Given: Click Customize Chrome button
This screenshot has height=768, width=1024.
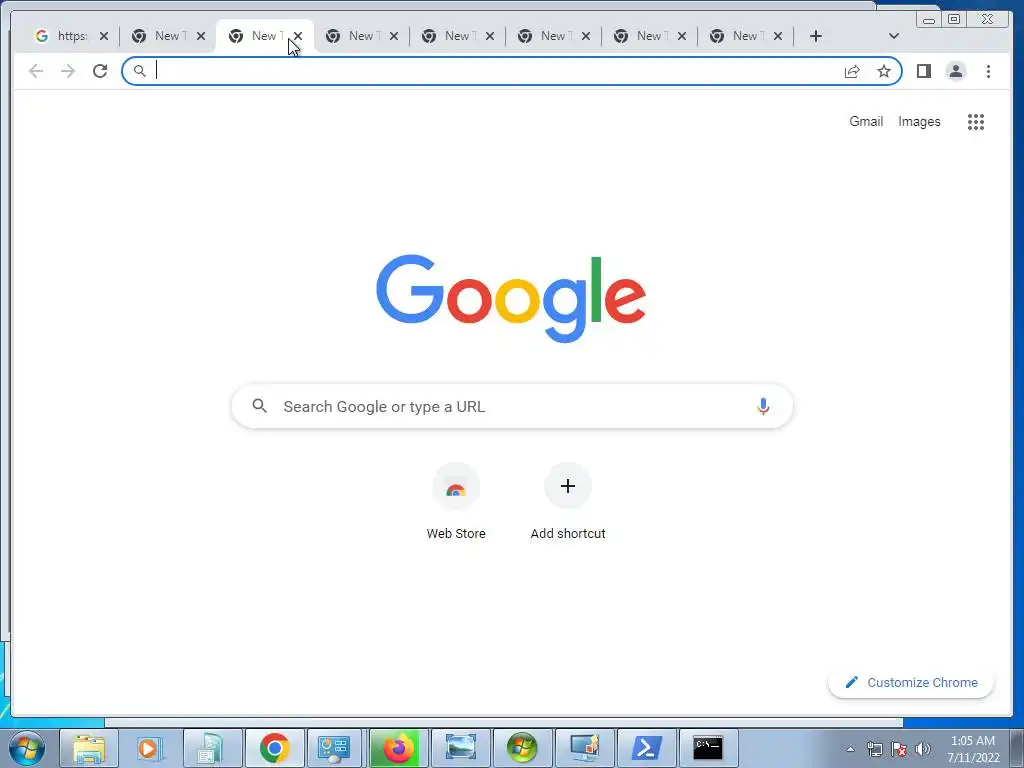Looking at the screenshot, I should [911, 682].
